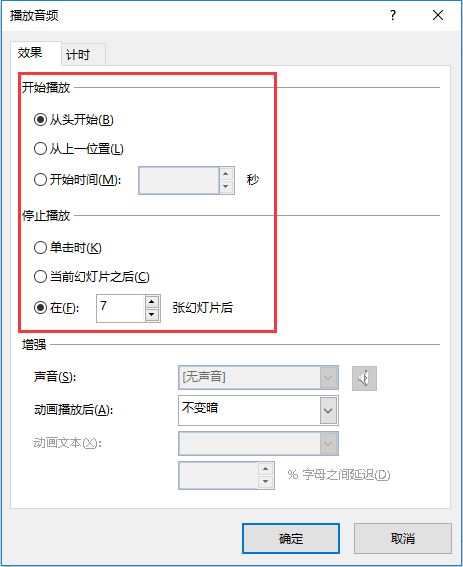Click the up arrow of 开始时间 spinner
463x567 pixels.
(x=226, y=174)
